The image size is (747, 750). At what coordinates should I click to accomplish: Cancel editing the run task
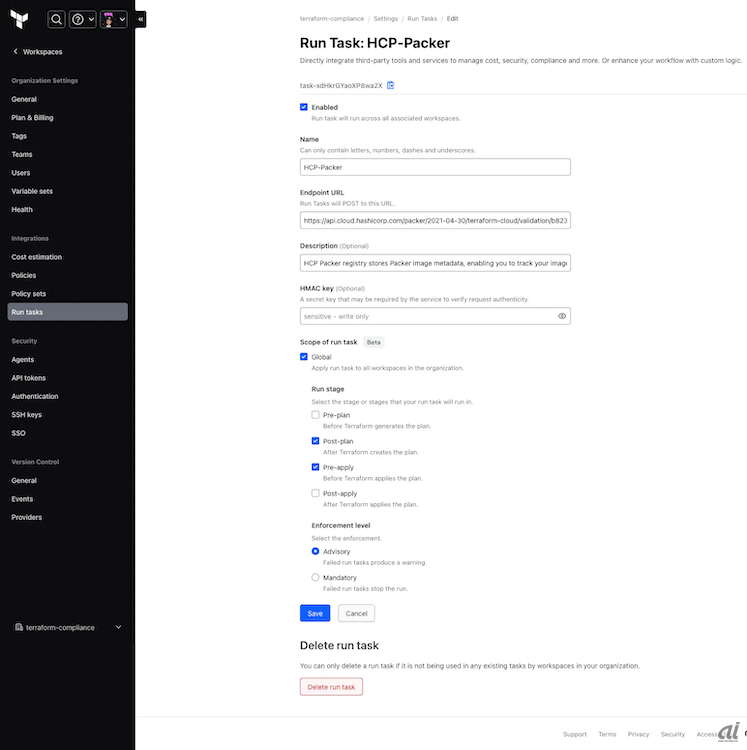pos(356,613)
